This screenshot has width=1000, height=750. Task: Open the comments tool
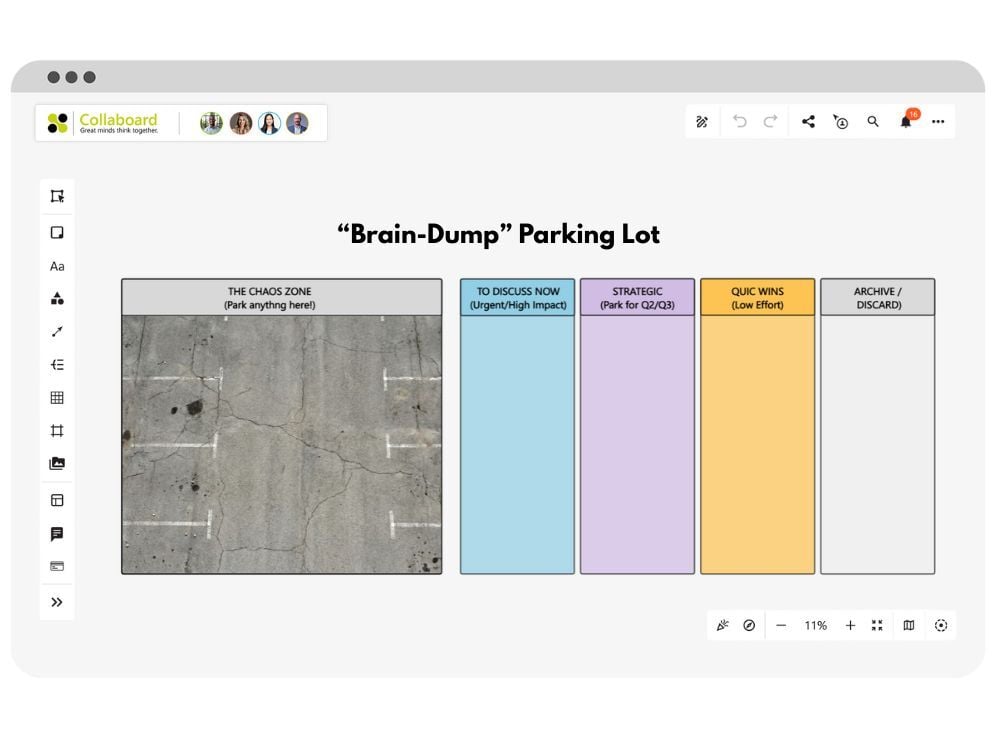[x=57, y=533]
